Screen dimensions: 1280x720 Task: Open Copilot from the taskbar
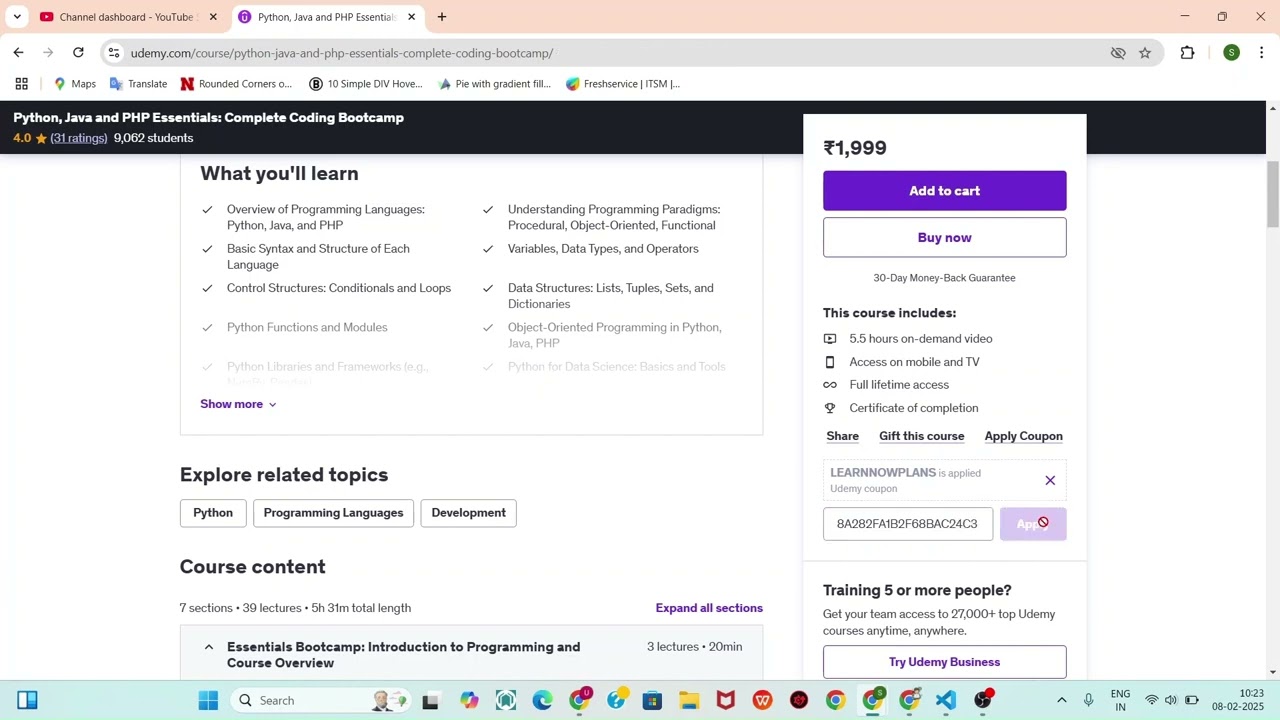469,700
